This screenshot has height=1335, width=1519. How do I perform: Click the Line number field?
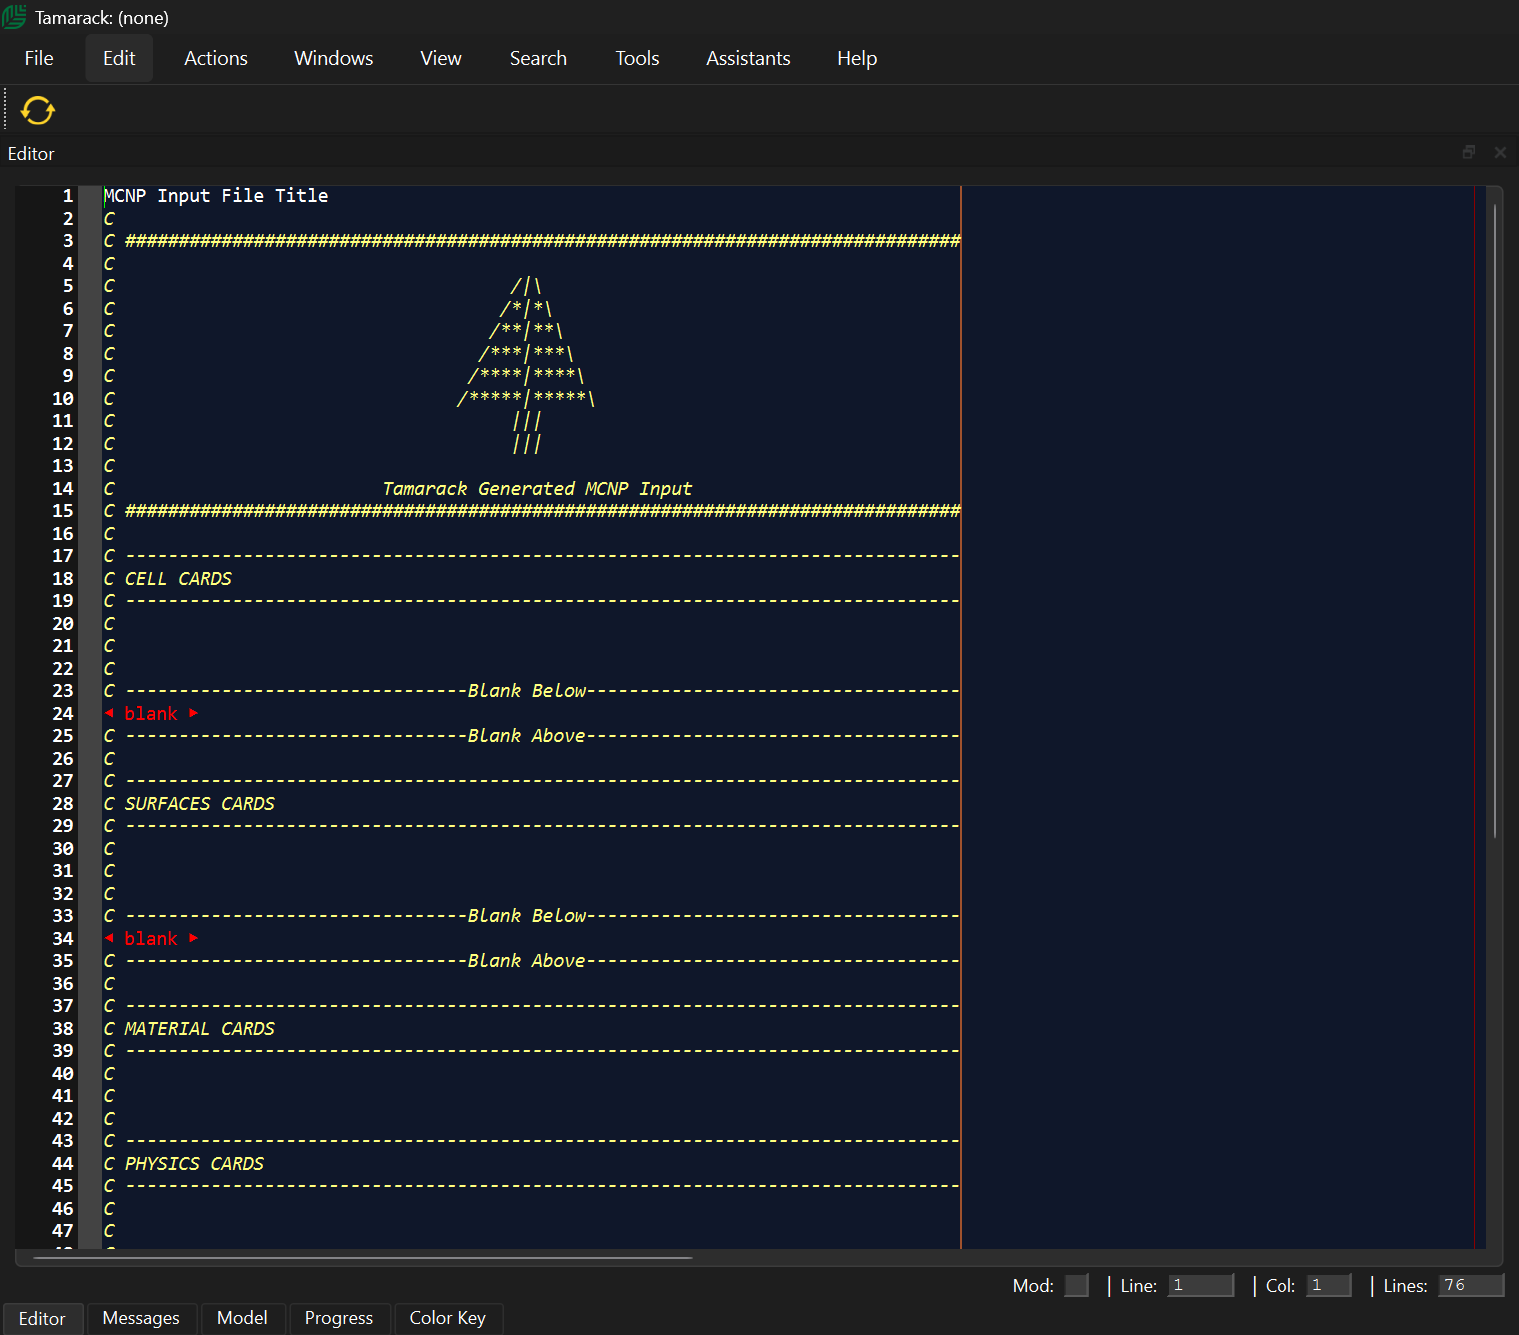[1201, 1285]
